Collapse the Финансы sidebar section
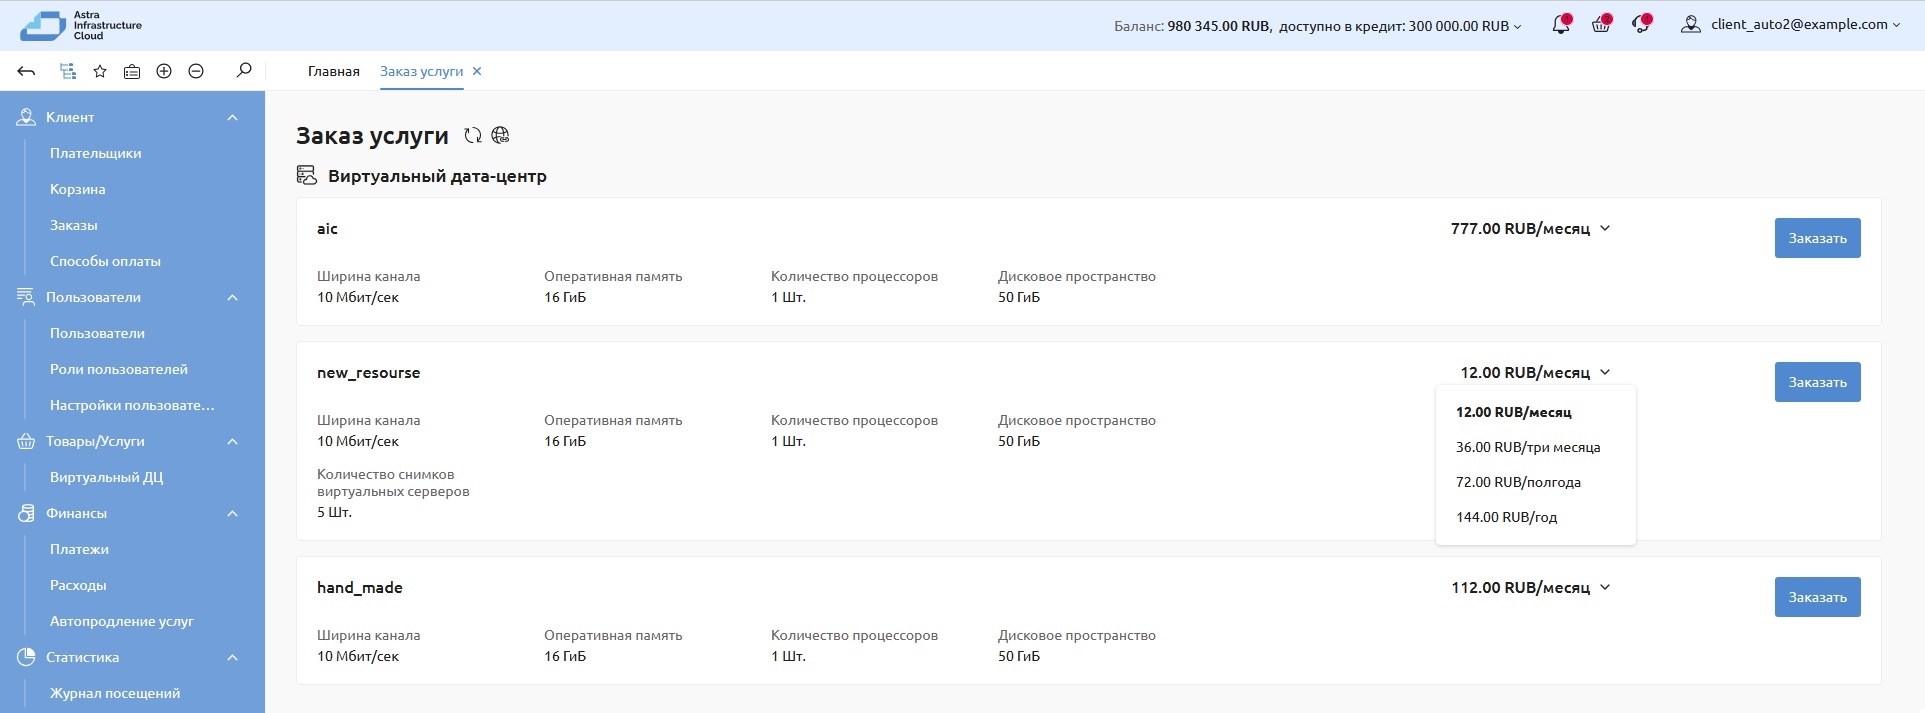 click(232, 513)
